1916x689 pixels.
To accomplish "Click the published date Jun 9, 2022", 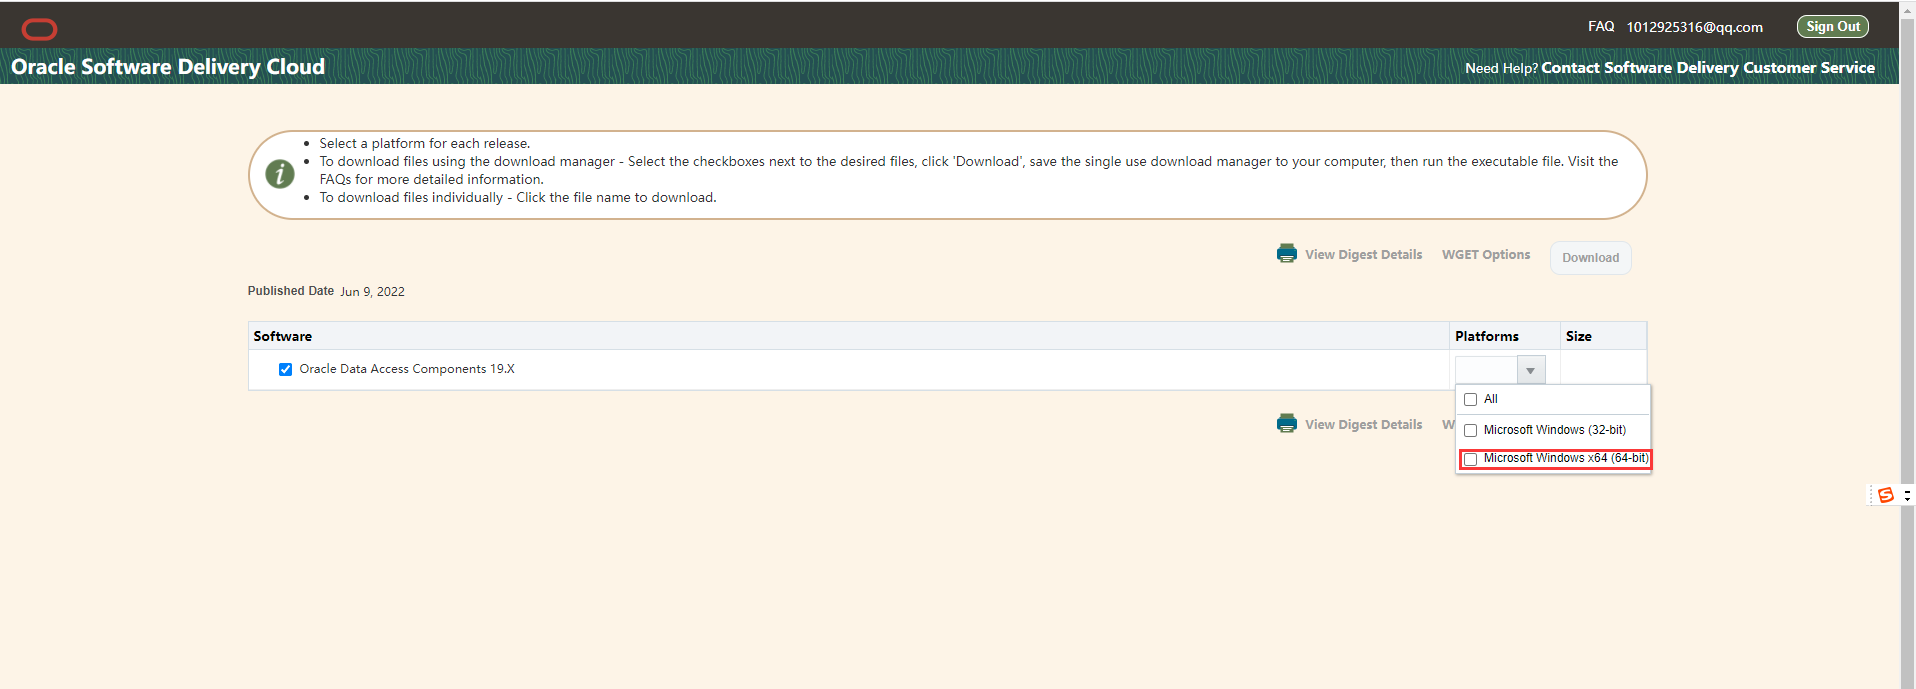I will click(372, 292).
